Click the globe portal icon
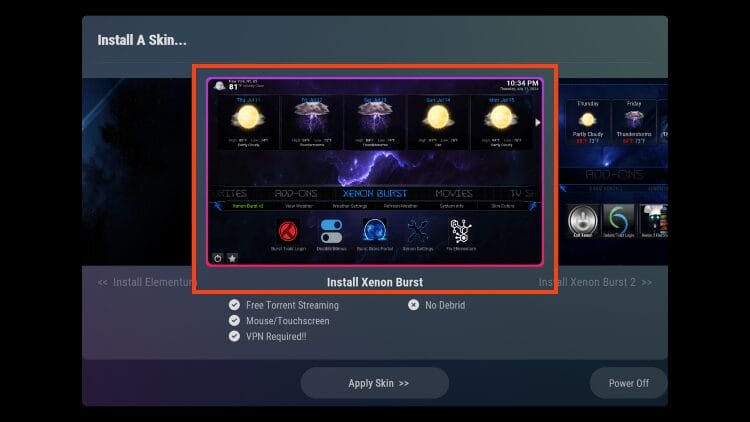750x422 pixels. 375,232
